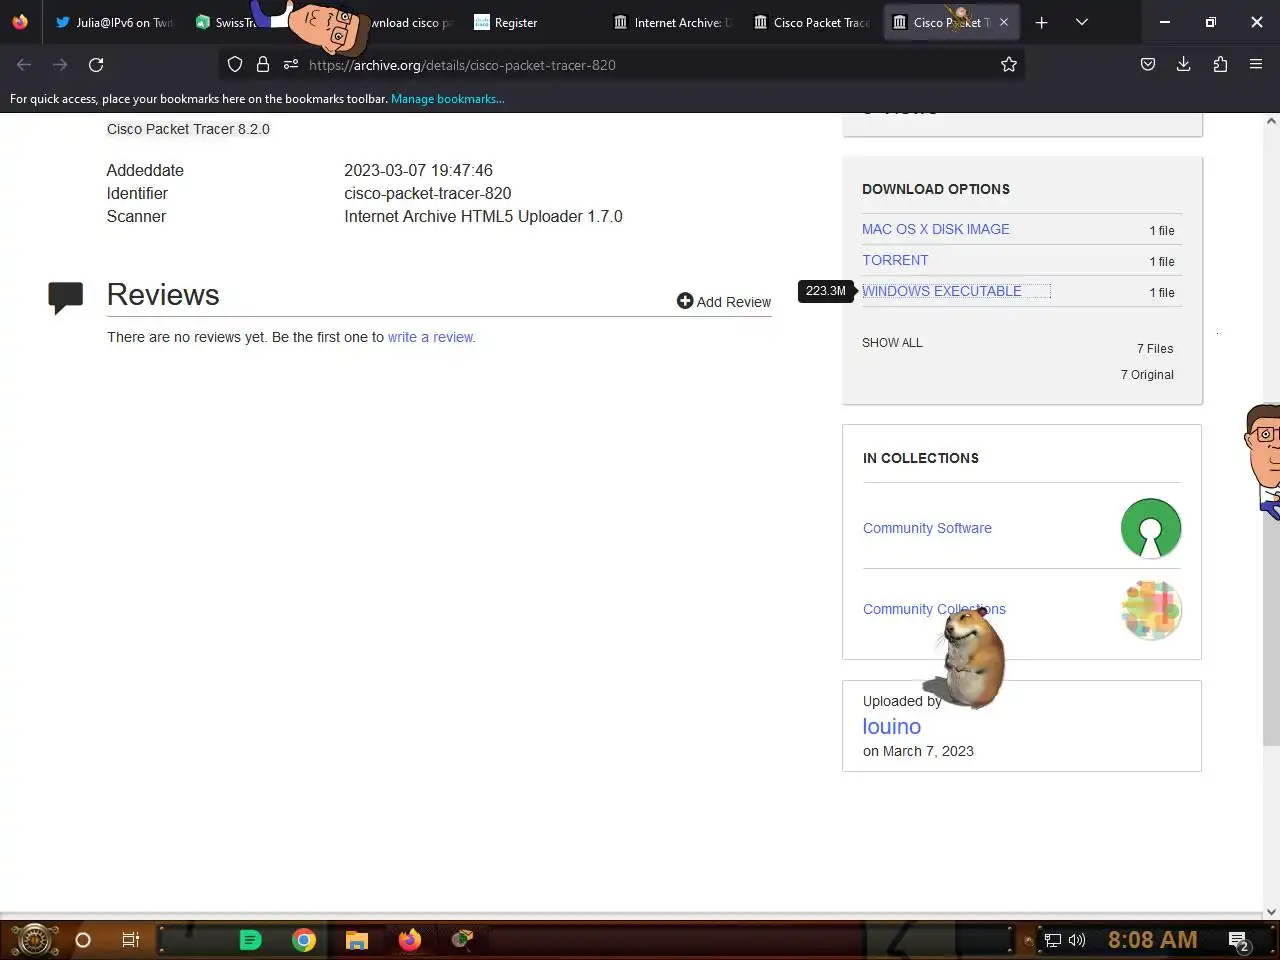Switch to Julia@IPv6 on Twitter tab
Viewport: 1280px width, 960px height.
point(113,22)
